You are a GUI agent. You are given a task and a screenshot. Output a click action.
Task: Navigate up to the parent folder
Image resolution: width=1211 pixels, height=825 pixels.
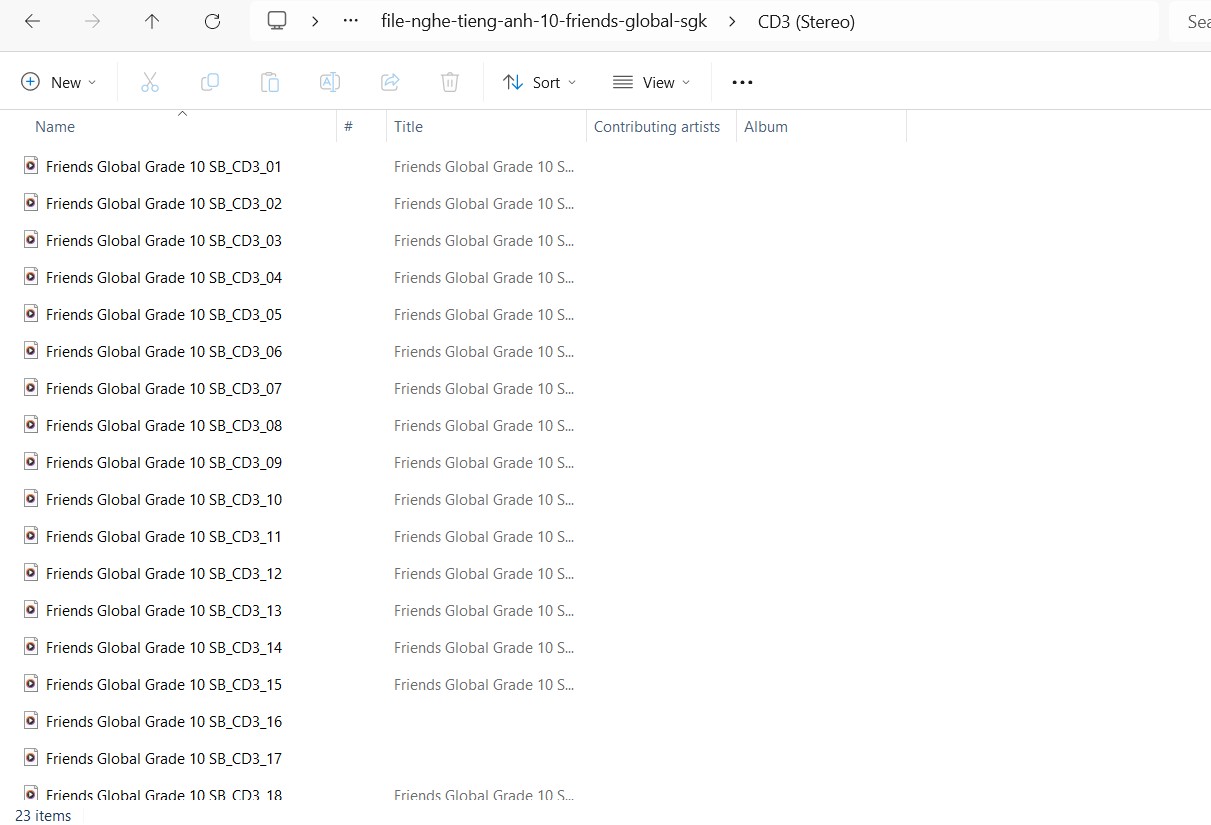[152, 21]
